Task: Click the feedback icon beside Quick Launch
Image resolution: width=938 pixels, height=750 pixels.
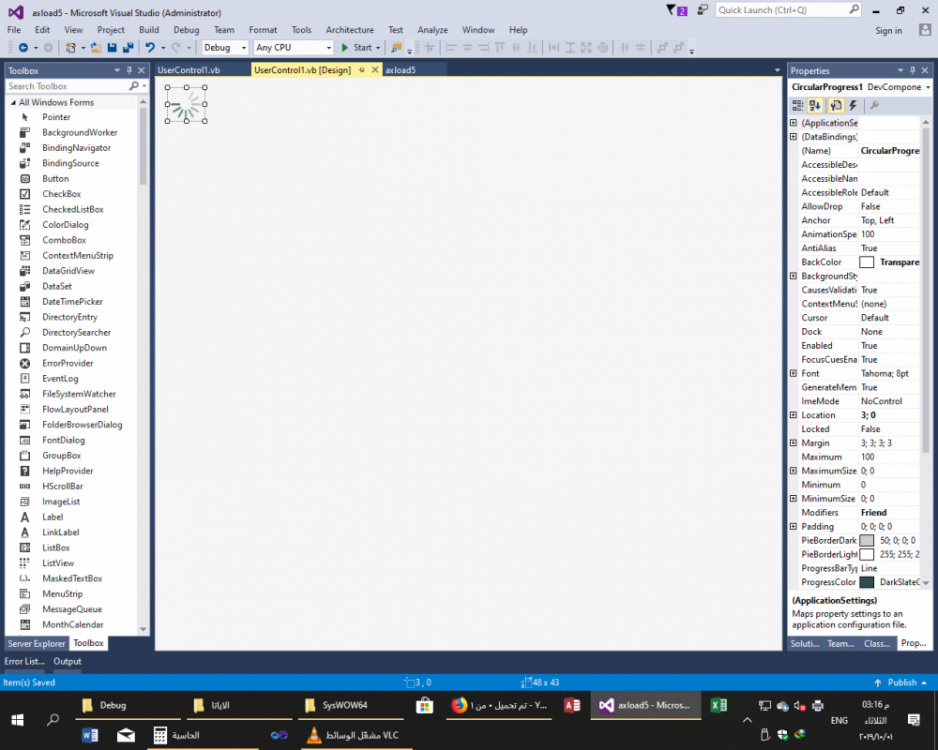Action: pos(702,10)
